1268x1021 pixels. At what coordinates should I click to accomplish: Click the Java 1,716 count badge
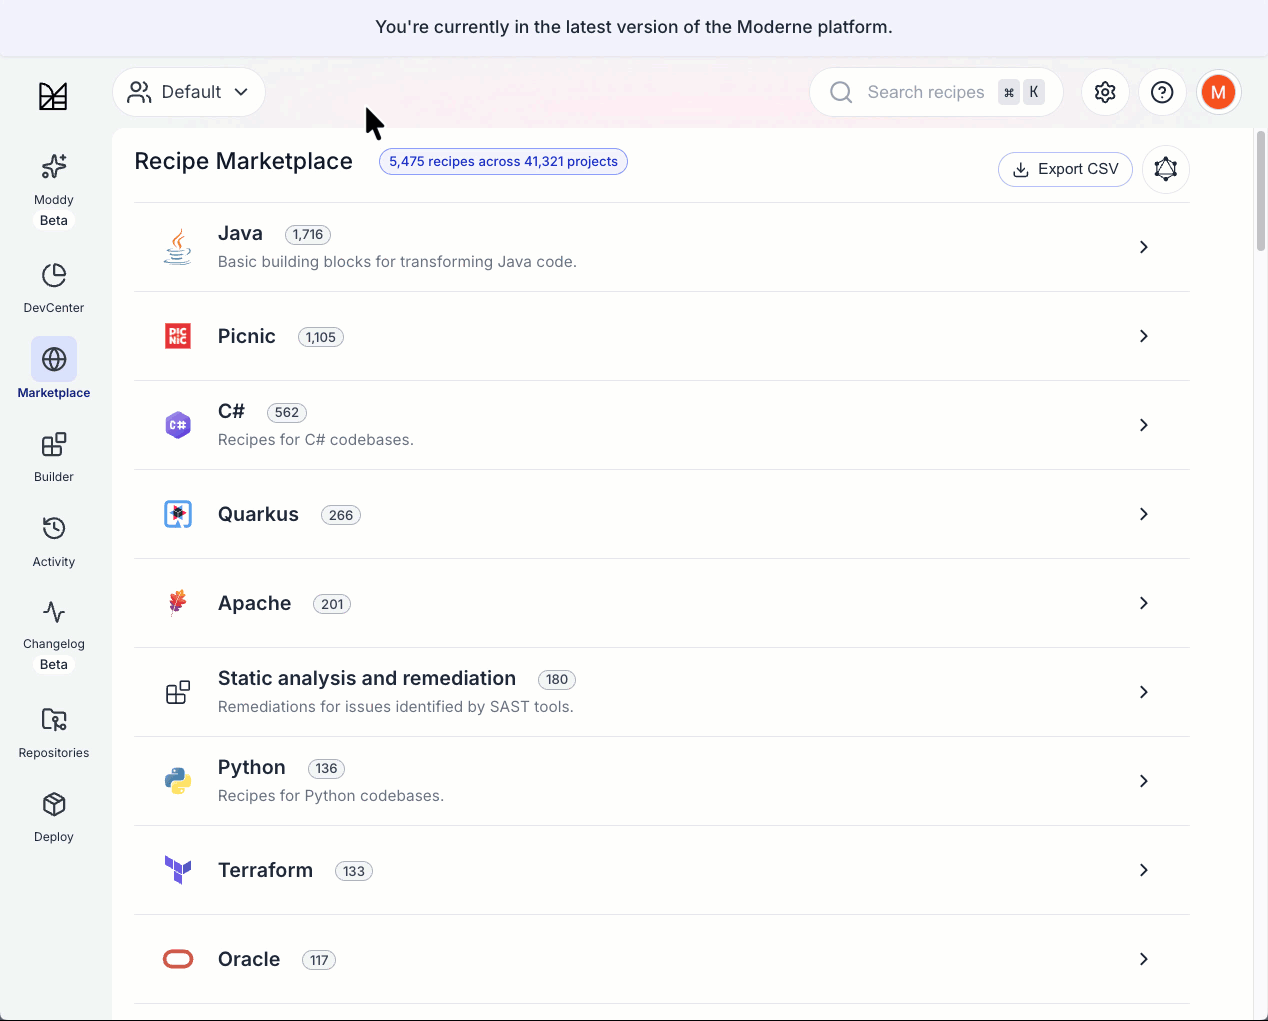308,234
